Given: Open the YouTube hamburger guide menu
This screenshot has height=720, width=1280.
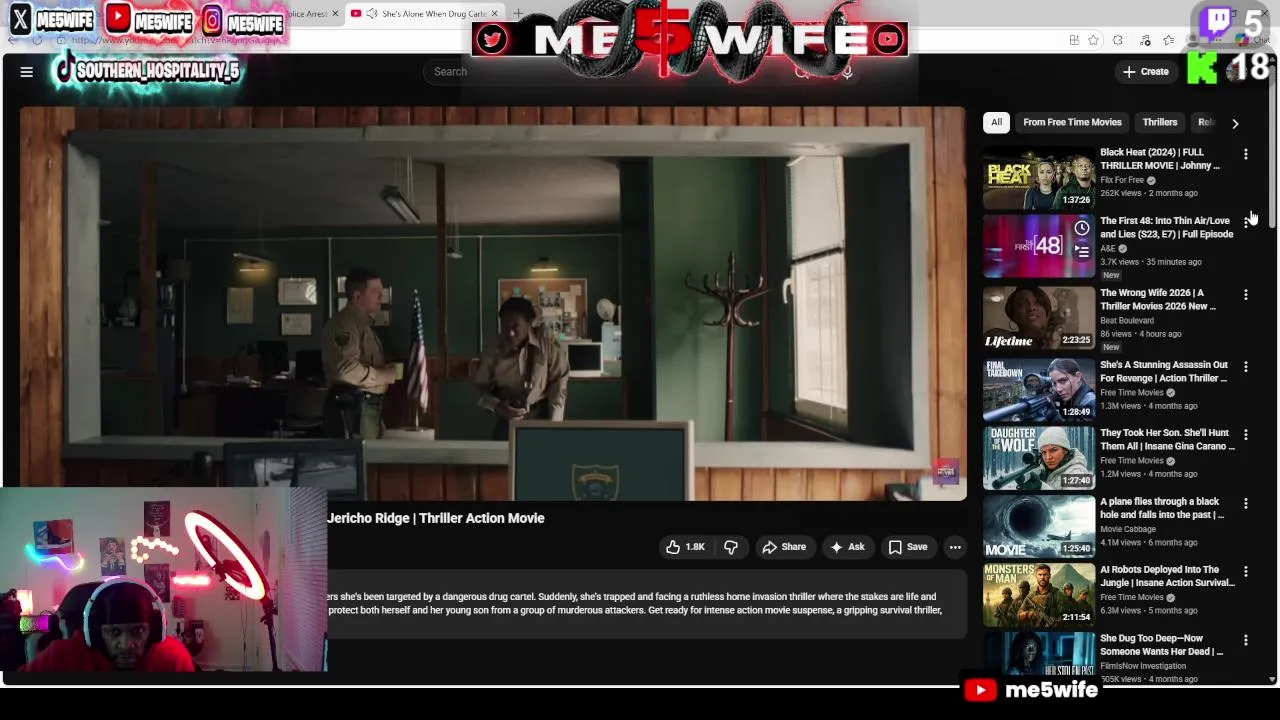Looking at the screenshot, I should [27, 71].
